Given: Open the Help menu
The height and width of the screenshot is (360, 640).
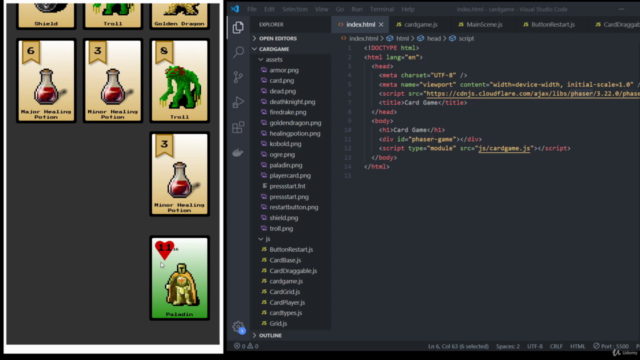Looking at the screenshot, I should pos(407,9).
